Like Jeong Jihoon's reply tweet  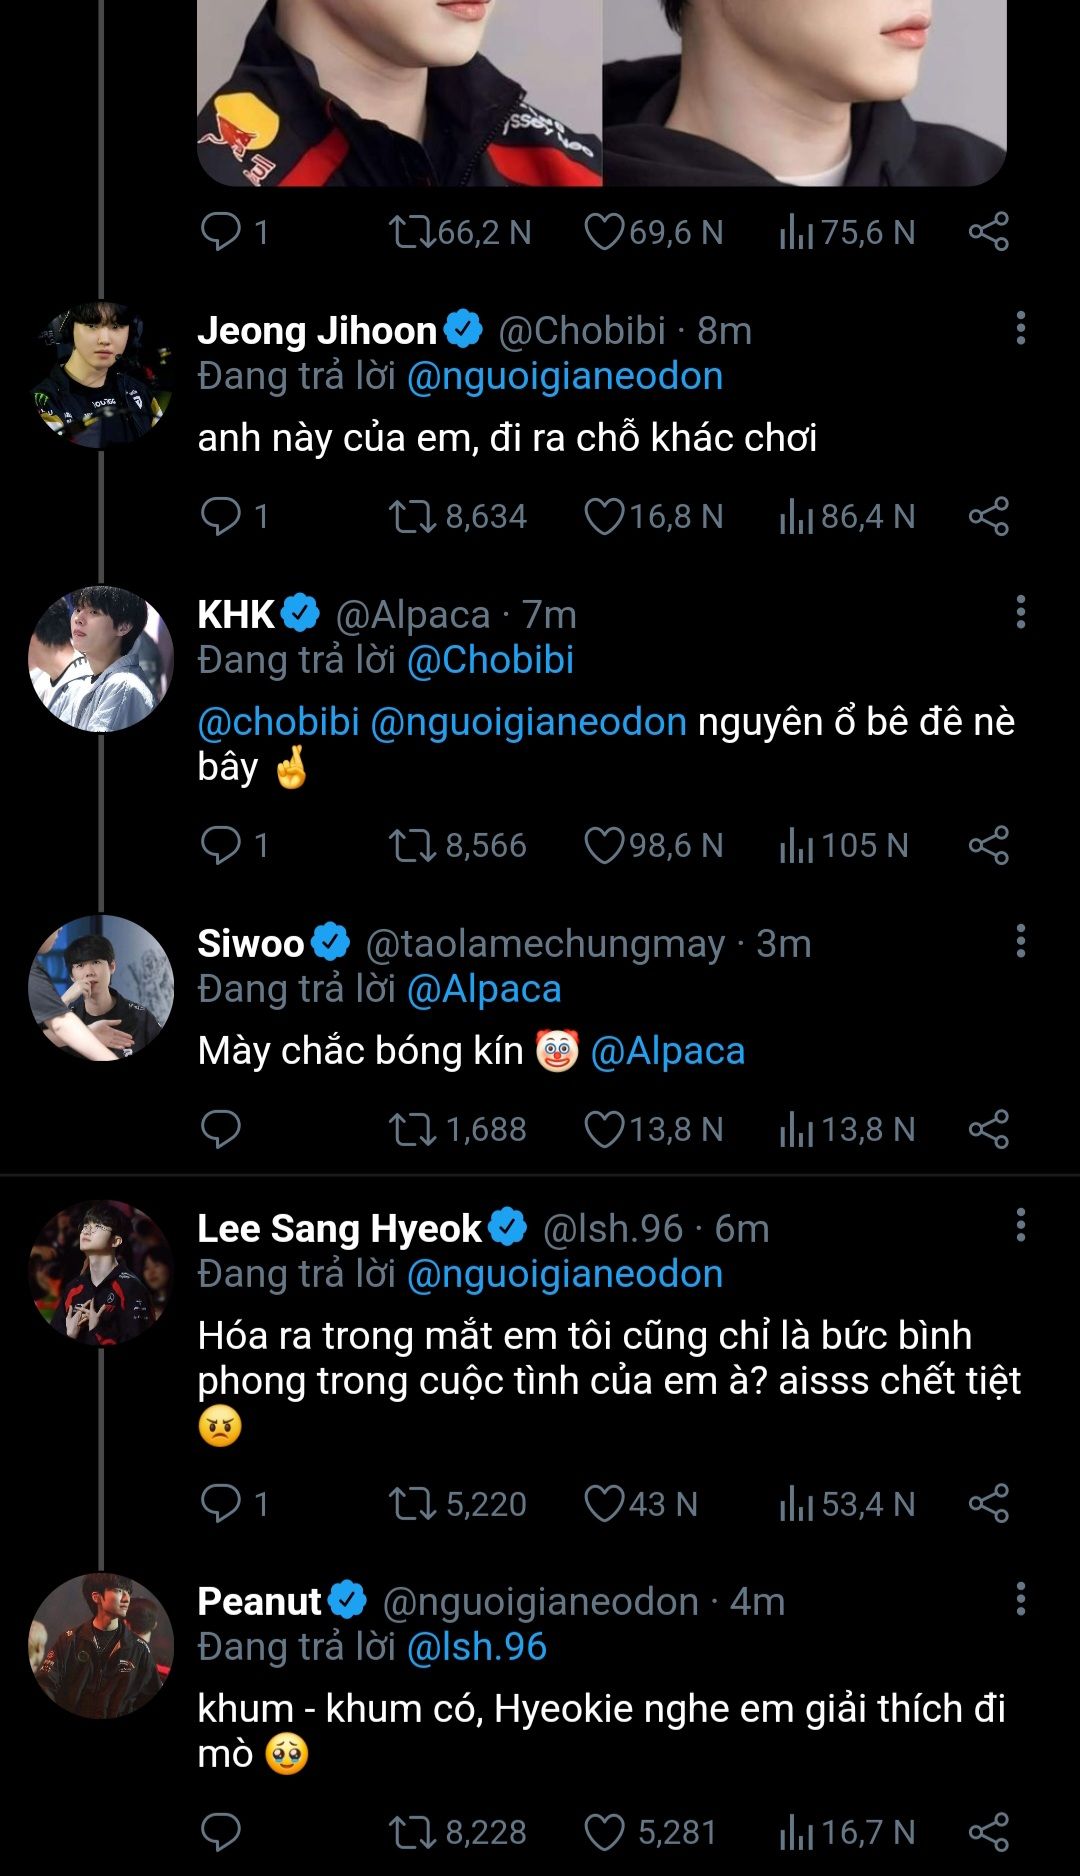click(604, 517)
